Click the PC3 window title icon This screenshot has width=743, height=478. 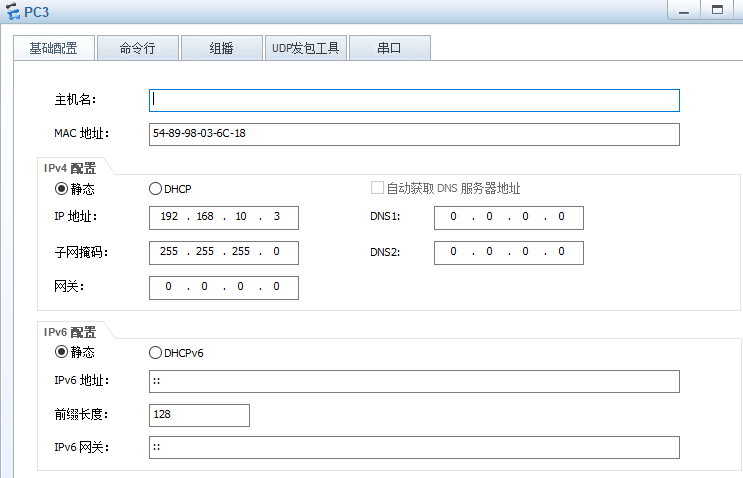(13, 11)
